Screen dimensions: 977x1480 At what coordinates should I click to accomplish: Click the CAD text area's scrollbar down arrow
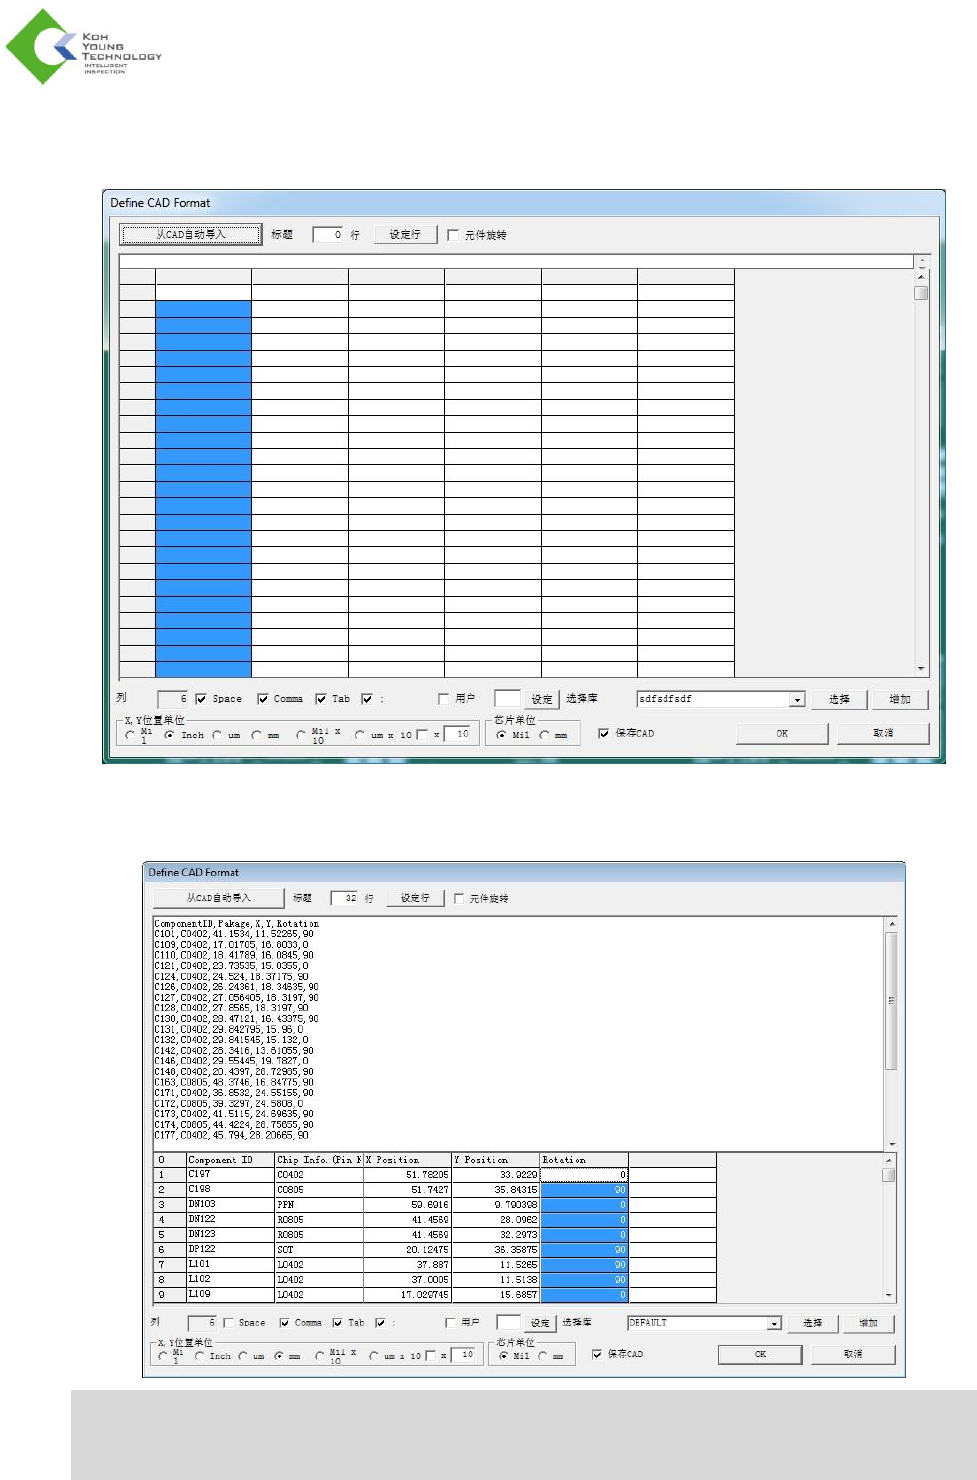tap(891, 1144)
